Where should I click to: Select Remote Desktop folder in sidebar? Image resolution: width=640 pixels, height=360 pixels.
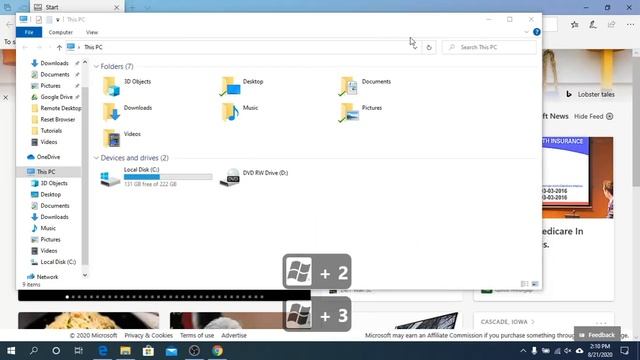pyautogui.click(x=57, y=108)
